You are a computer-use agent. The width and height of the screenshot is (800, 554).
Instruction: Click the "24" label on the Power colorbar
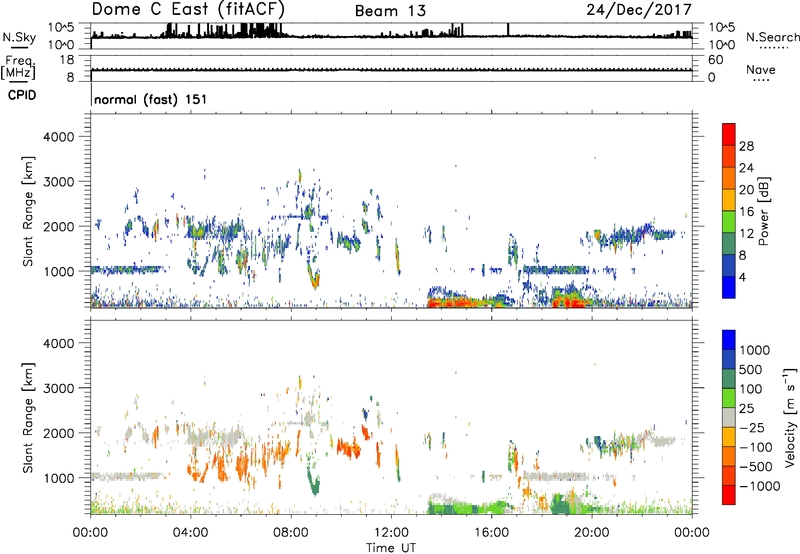pos(746,168)
